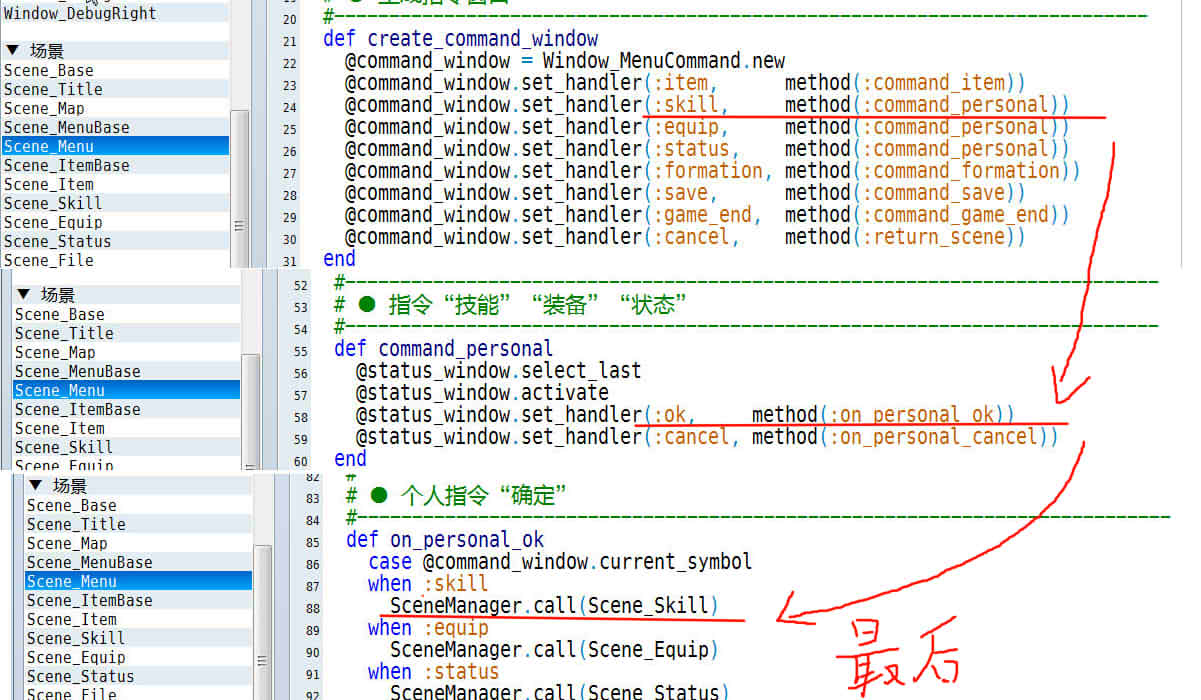Click the @status_window.activate line

tap(482, 392)
